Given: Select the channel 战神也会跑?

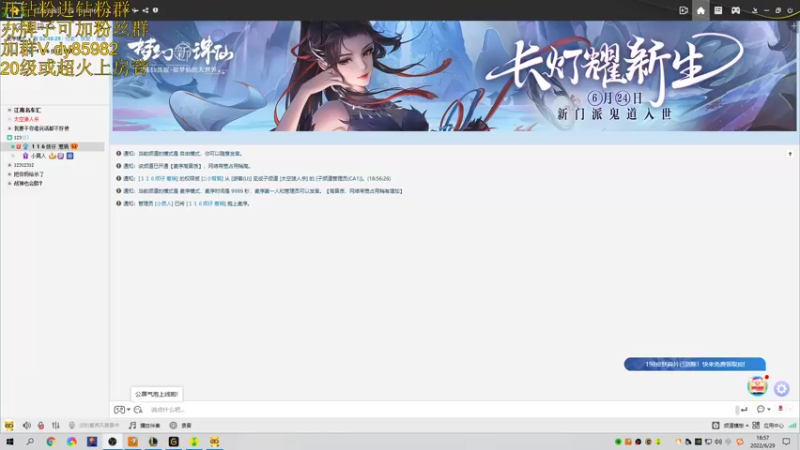Looking at the screenshot, I should (x=28, y=183).
